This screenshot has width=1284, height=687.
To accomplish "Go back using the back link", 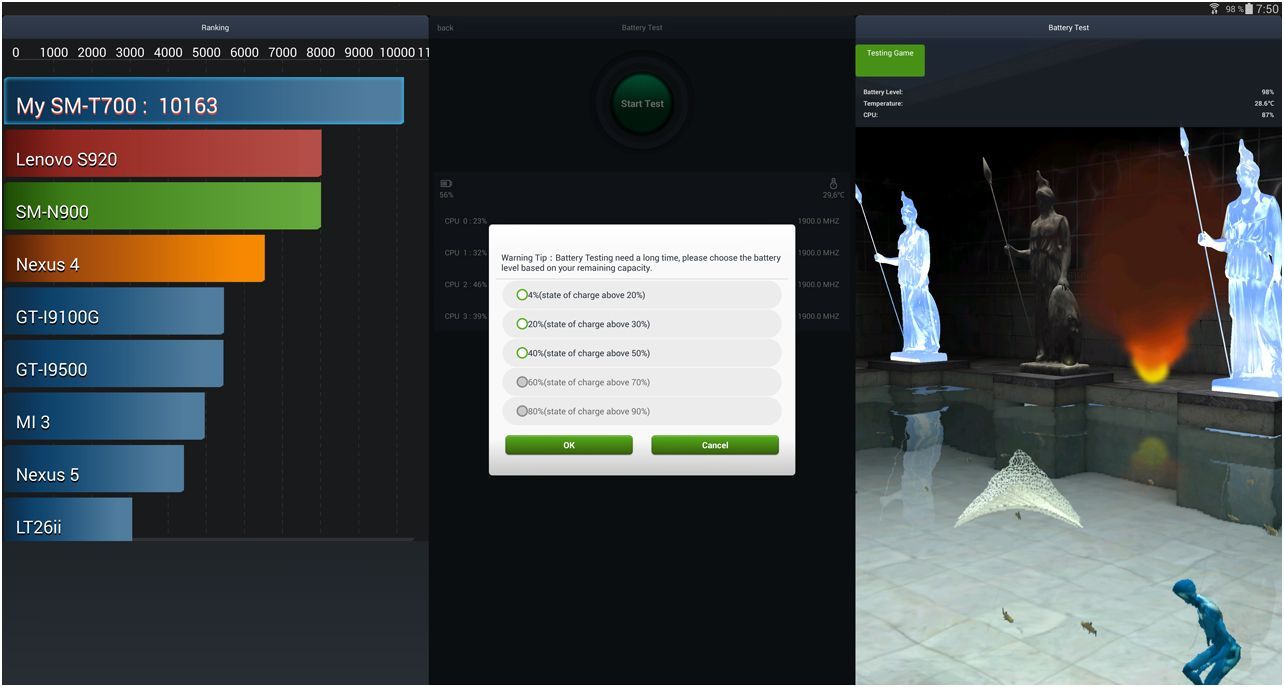I will 445,28.
